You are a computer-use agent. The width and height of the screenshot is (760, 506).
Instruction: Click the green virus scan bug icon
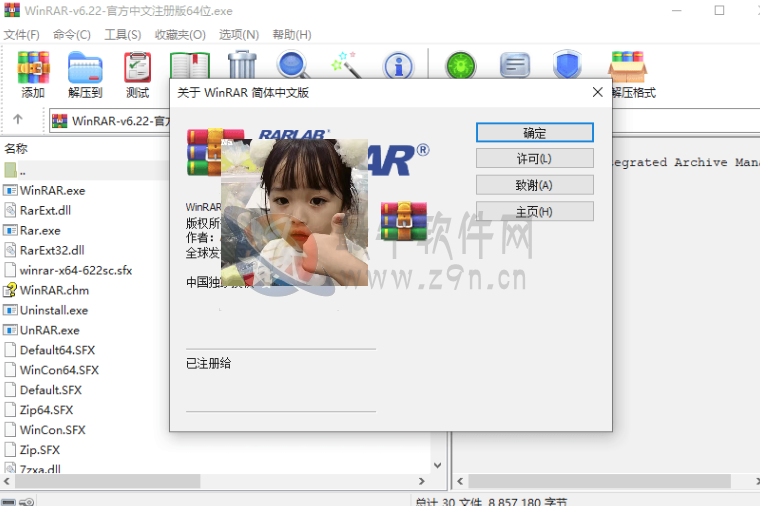click(461, 65)
